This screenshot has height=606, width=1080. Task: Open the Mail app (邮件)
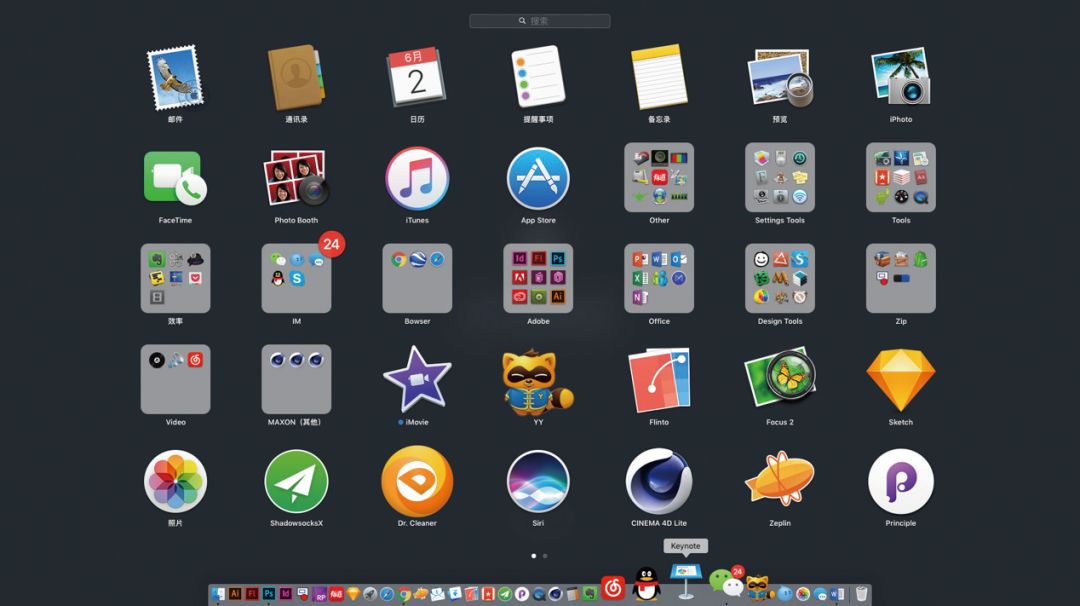175,78
